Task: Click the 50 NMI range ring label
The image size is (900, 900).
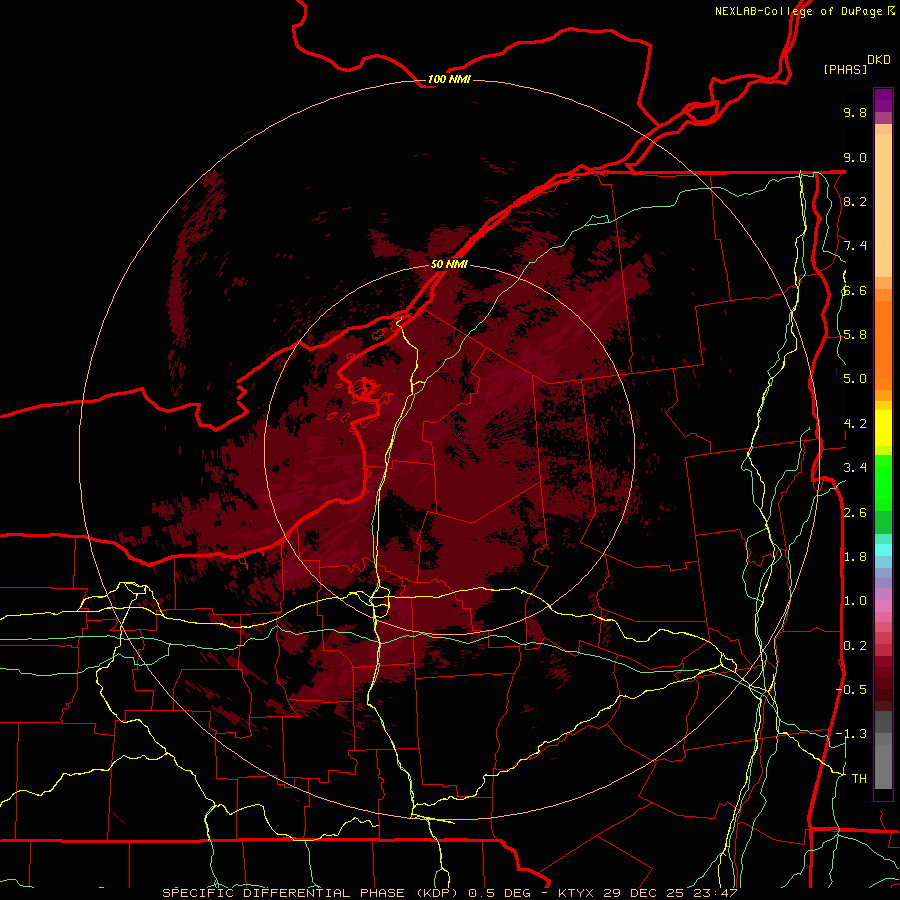Action: pos(449,264)
